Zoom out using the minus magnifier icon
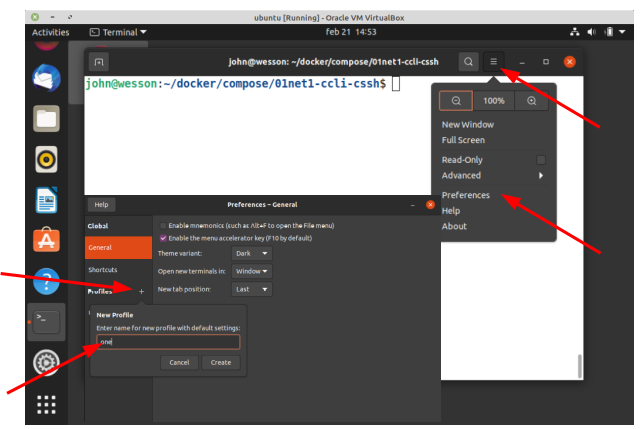This screenshot has width=641, height=429. (x=456, y=101)
